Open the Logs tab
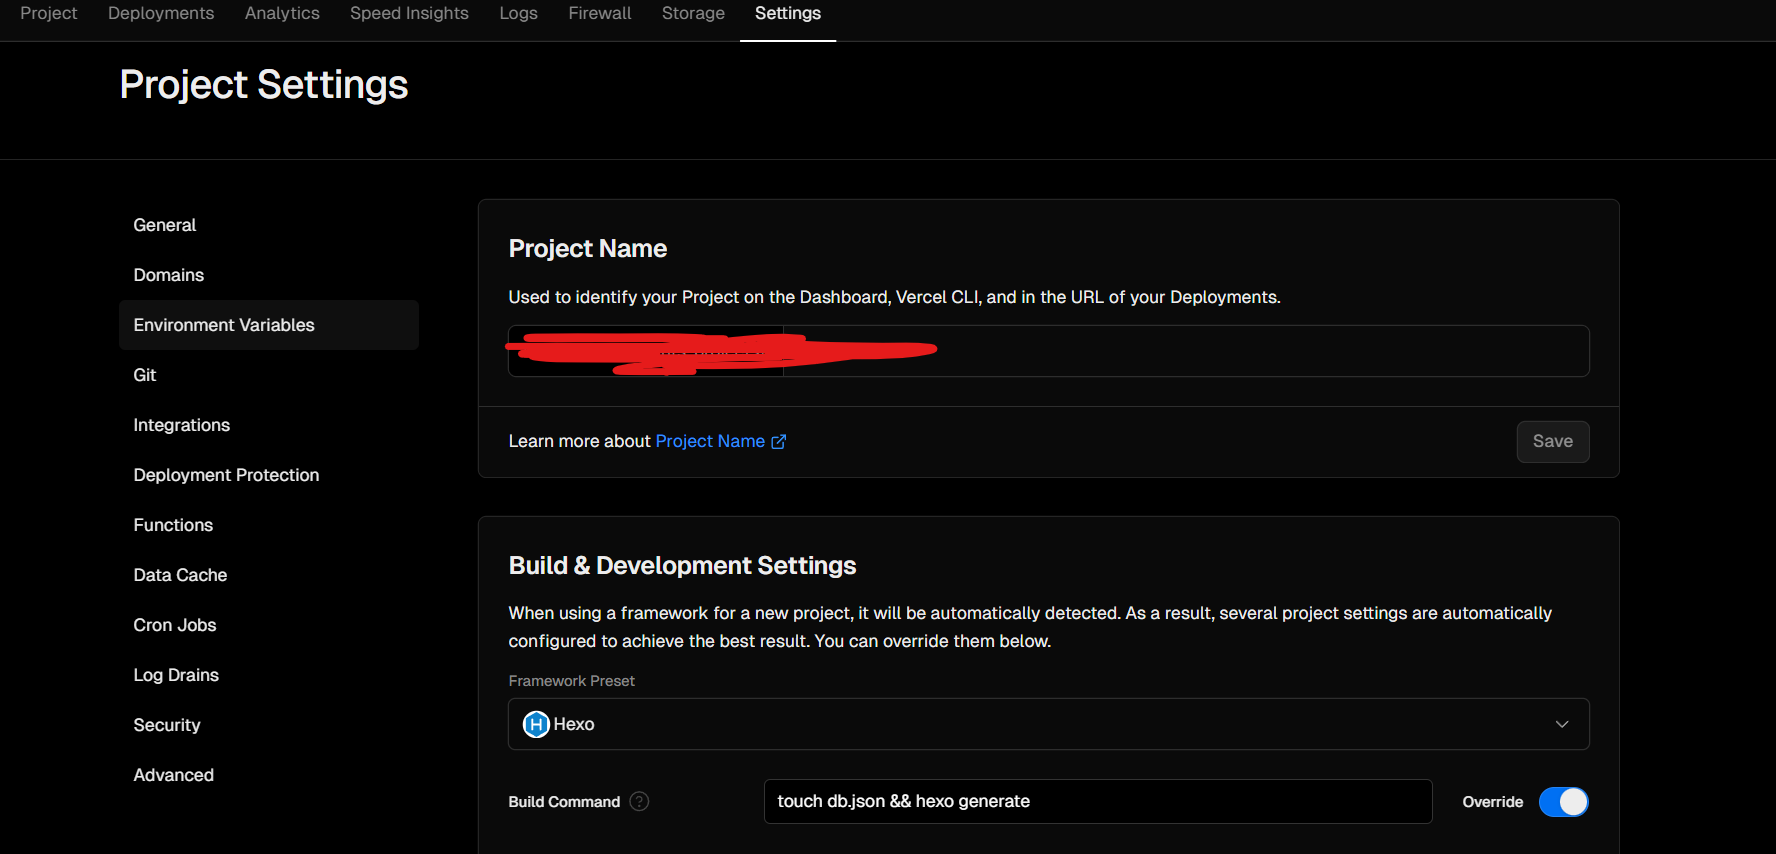This screenshot has width=1776, height=854. tap(518, 14)
